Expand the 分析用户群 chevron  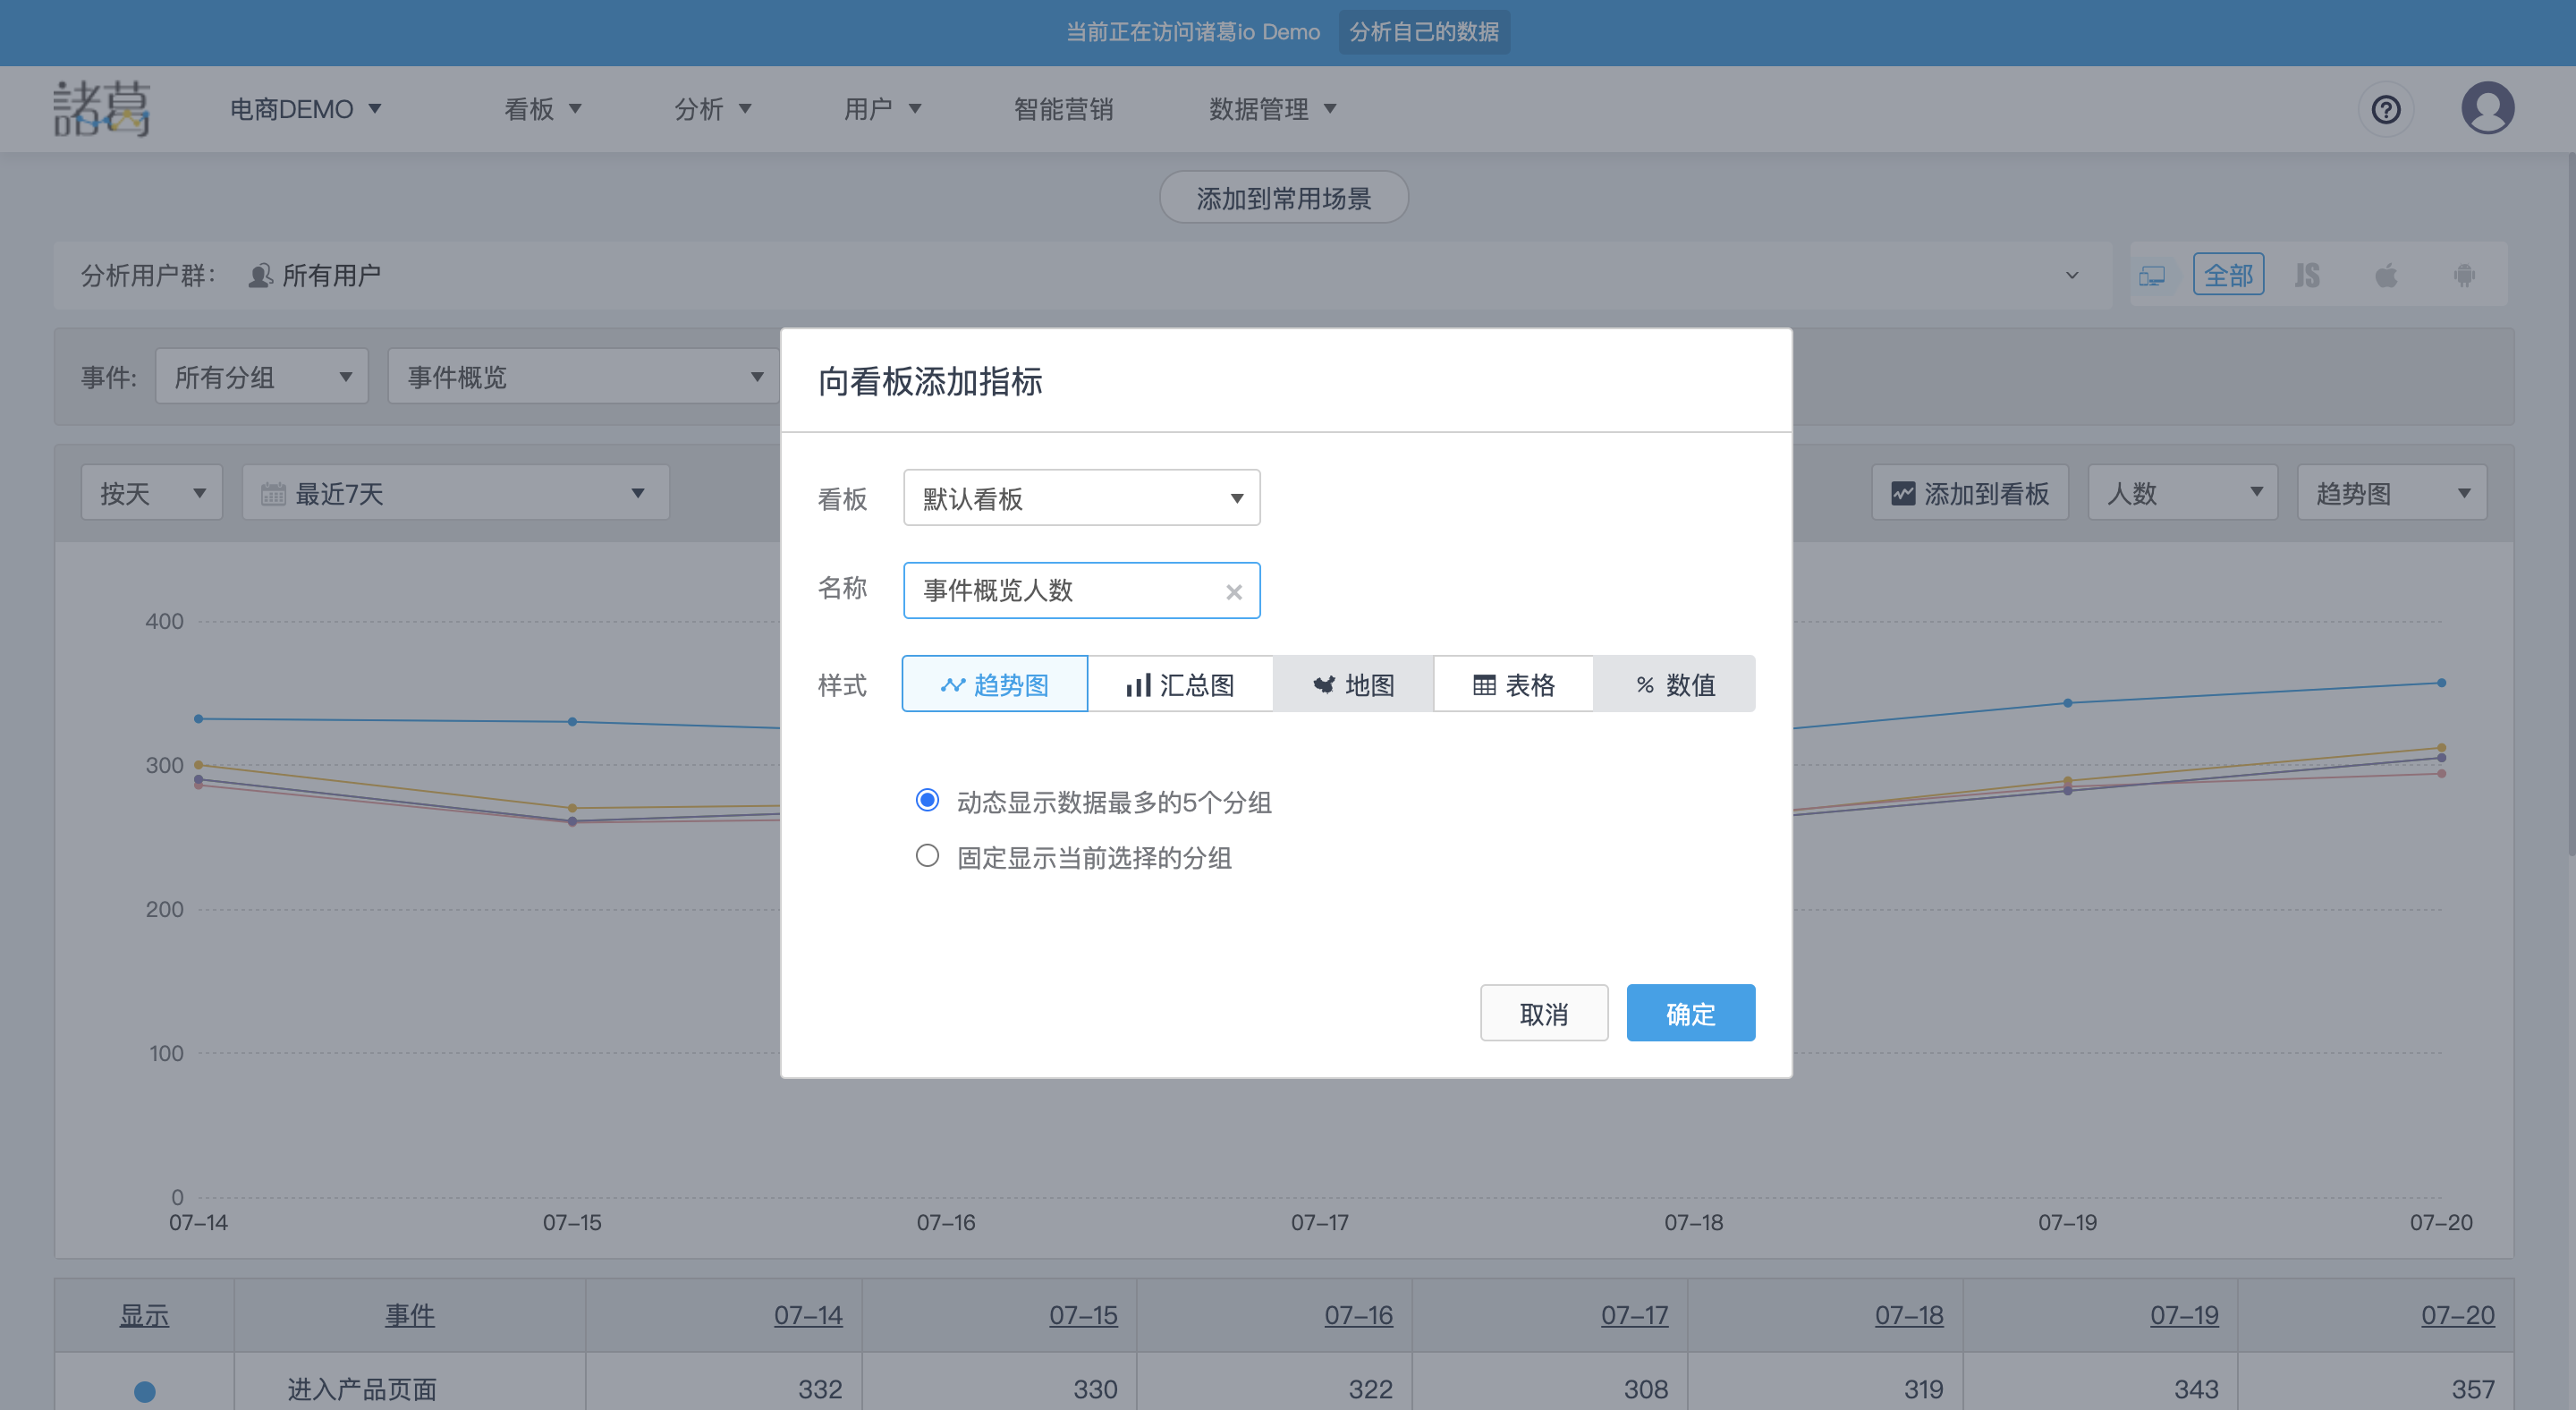(2072, 275)
